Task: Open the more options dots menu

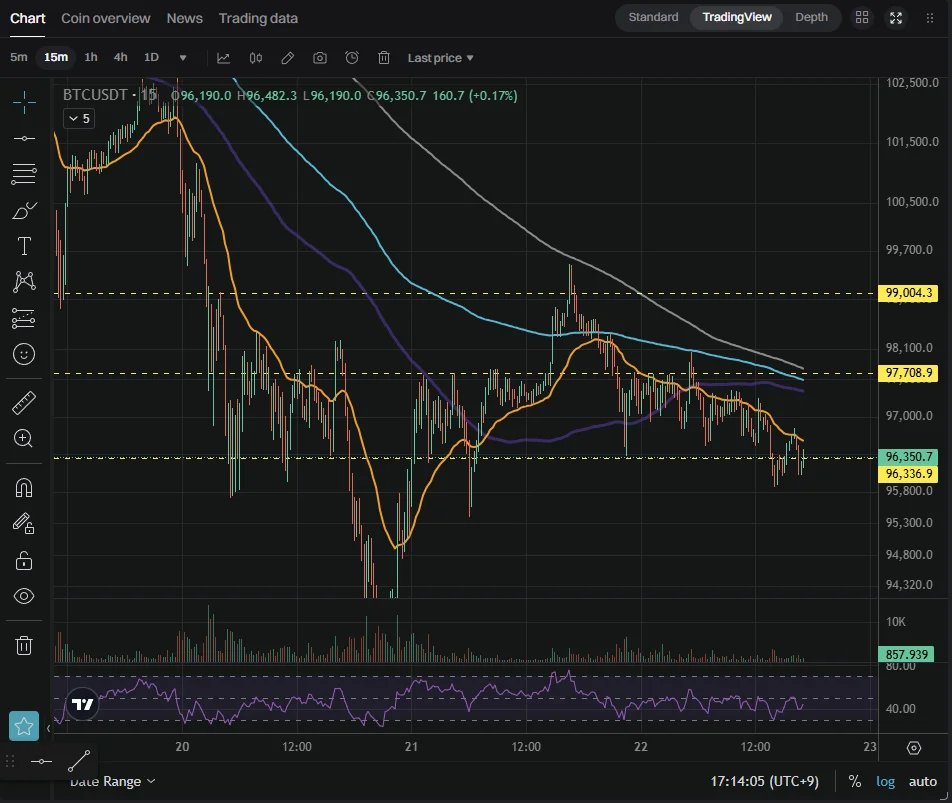Action: coord(930,18)
